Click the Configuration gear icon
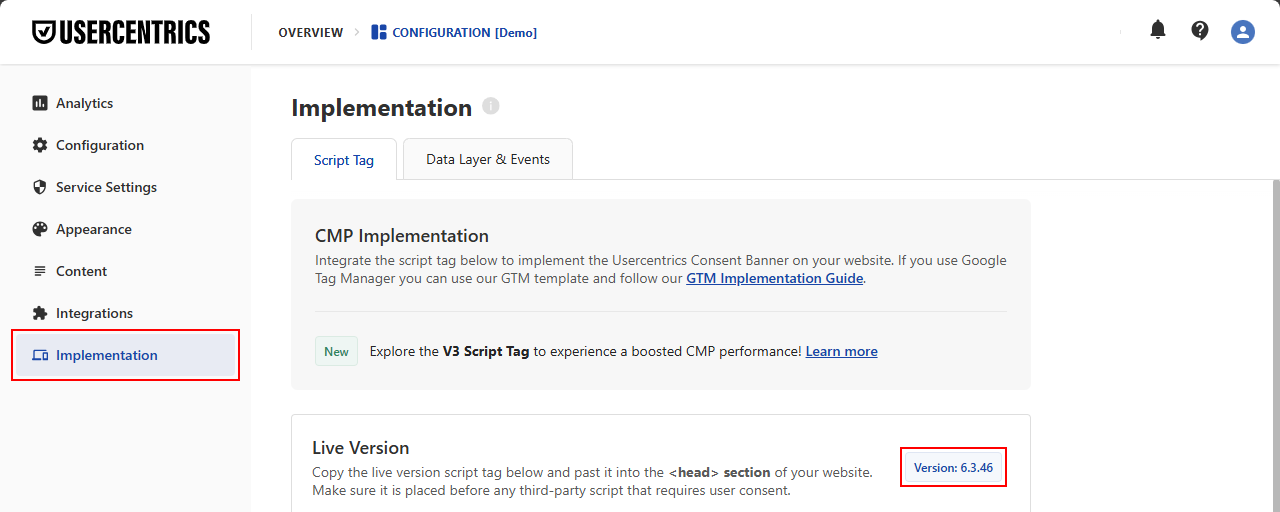This screenshot has width=1280, height=512. (x=40, y=145)
